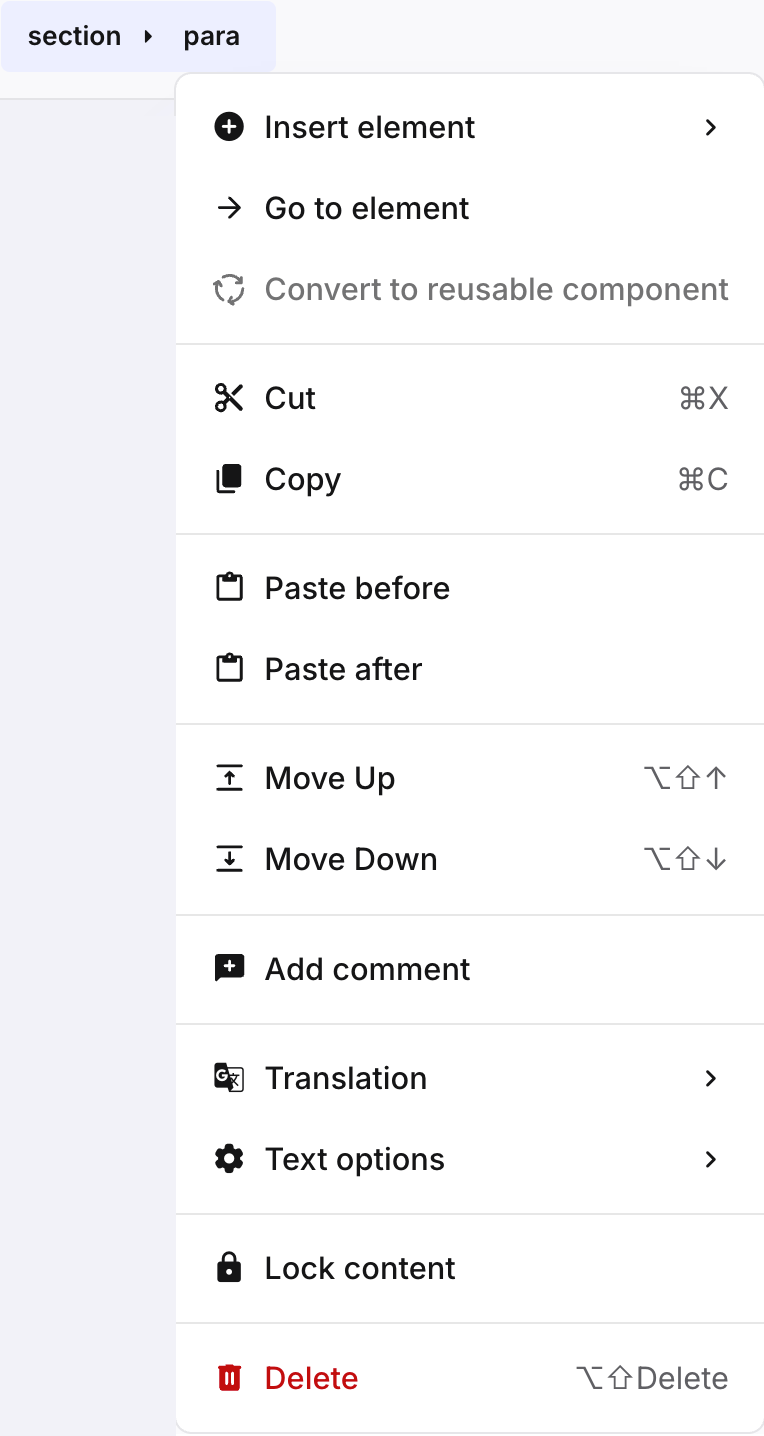Select the Insert element plus icon

click(229, 127)
